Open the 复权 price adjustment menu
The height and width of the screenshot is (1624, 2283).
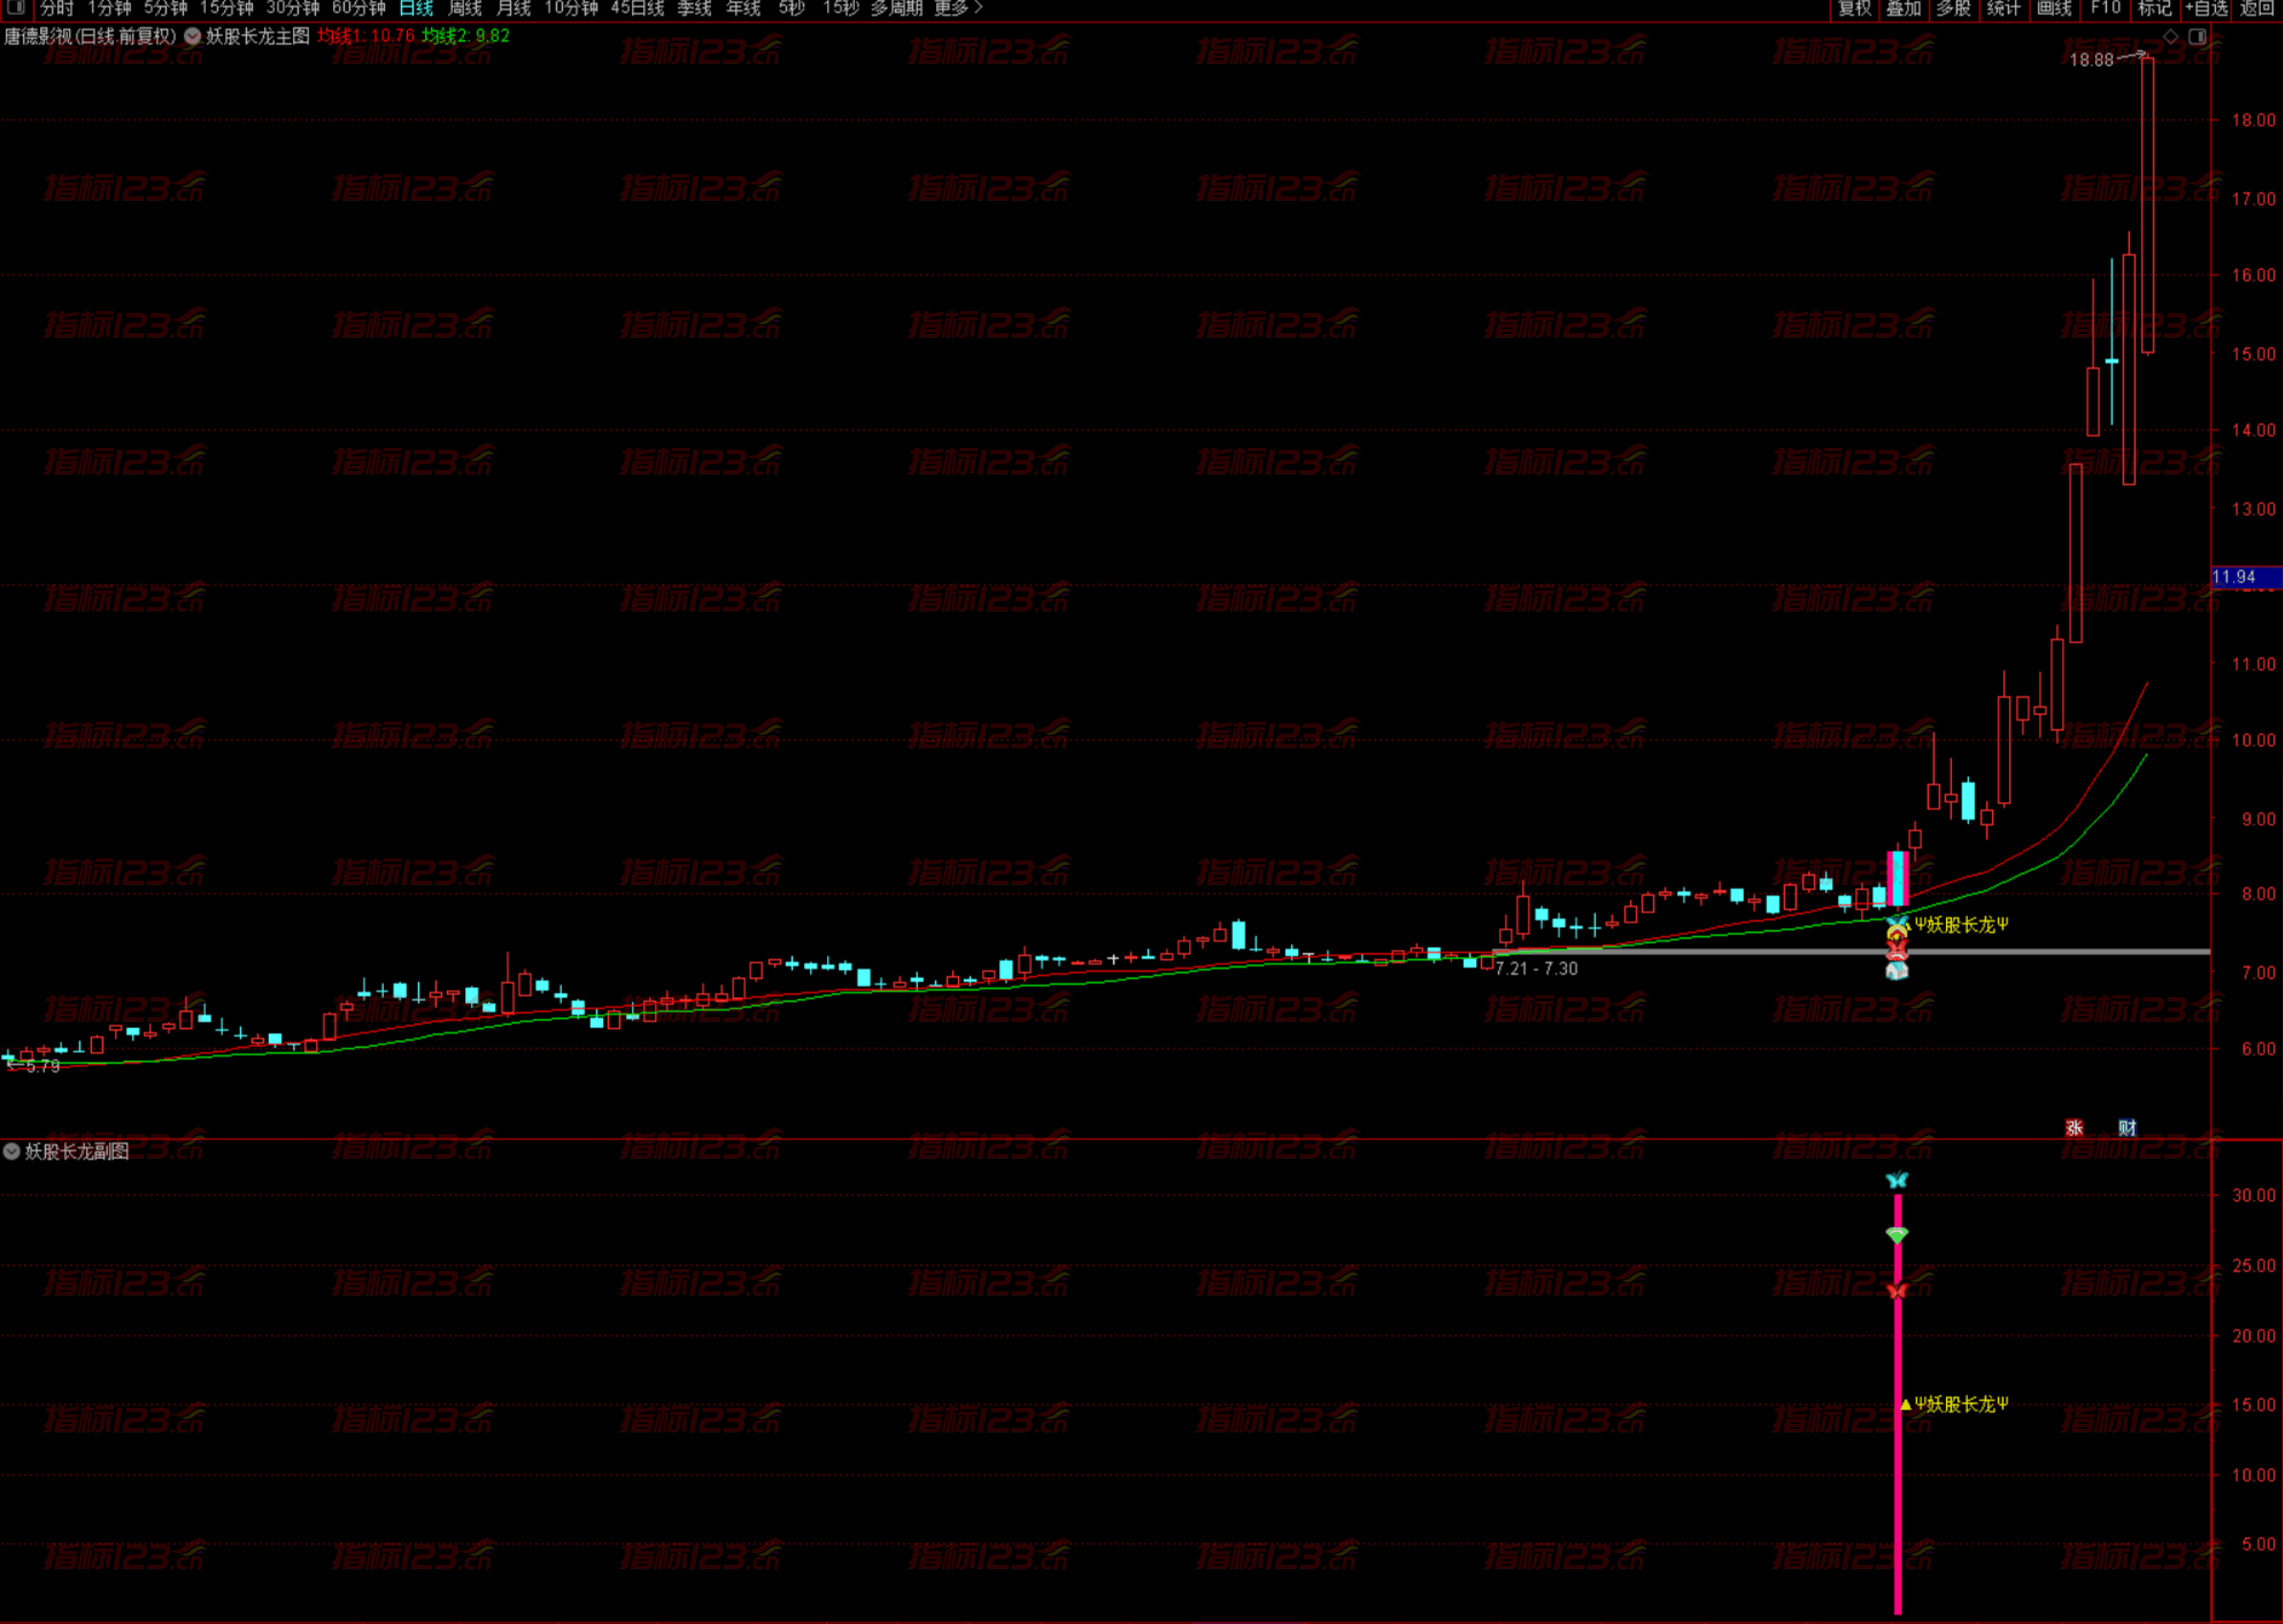coord(1855,8)
